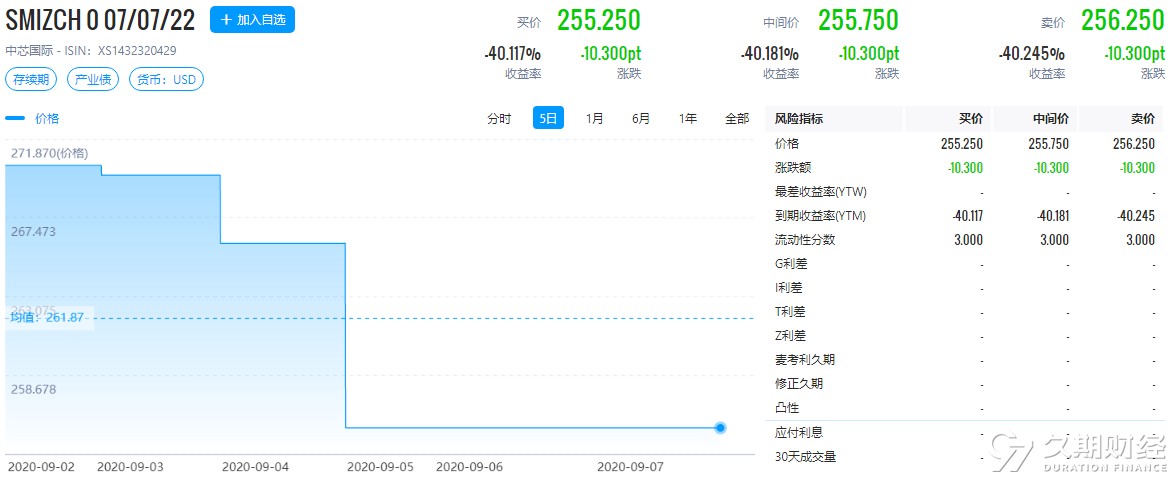
Task: Click the 麦考利久期 row label
Action: [x=805, y=360]
